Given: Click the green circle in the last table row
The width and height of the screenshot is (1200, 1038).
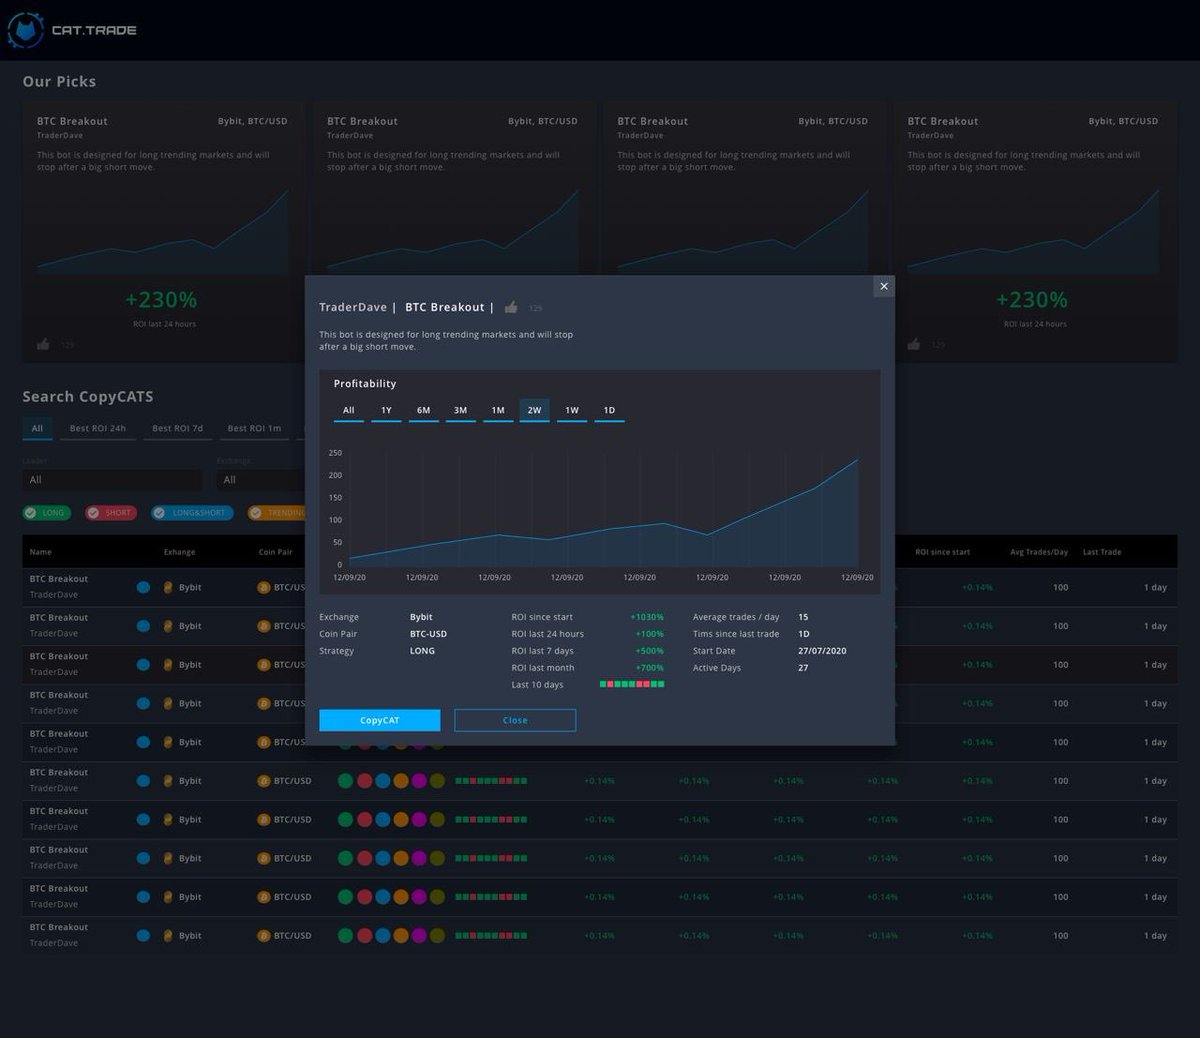Looking at the screenshot, I should [345, 936].
